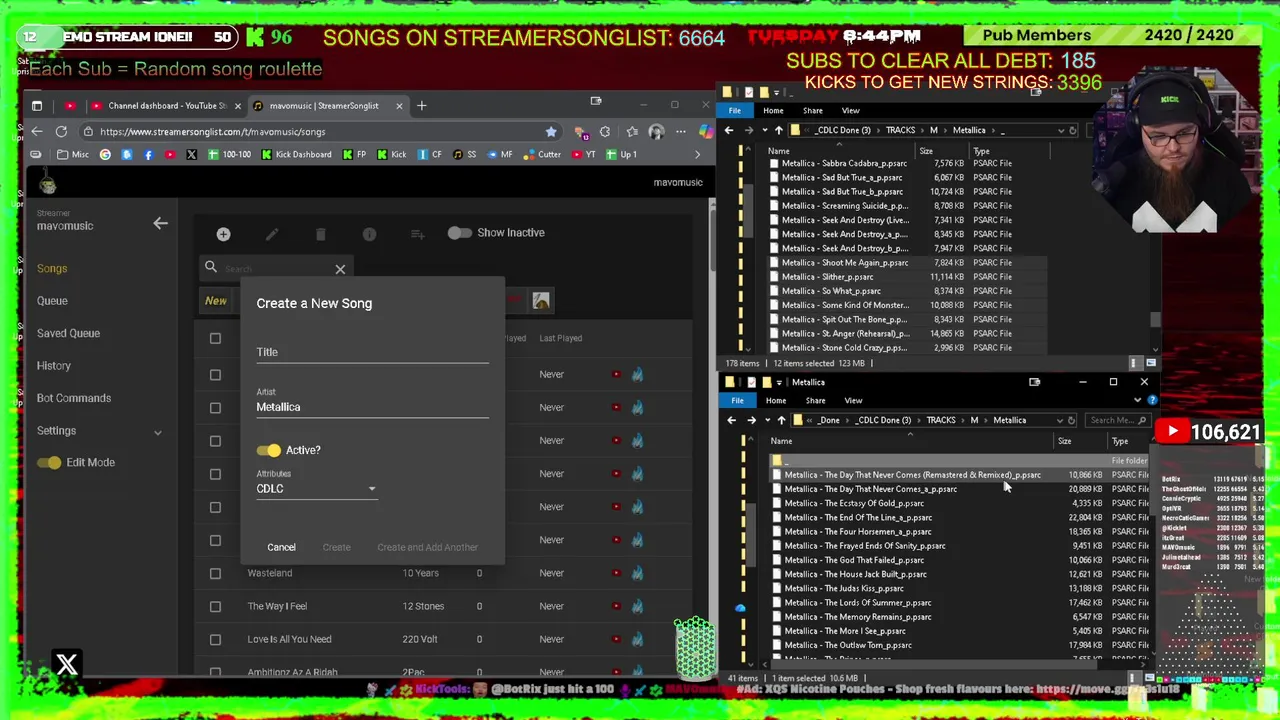Viewport: 1280px width, 720px height.
Task: Click the edit pencil icon in song toolbar
Action: point(272,234)
